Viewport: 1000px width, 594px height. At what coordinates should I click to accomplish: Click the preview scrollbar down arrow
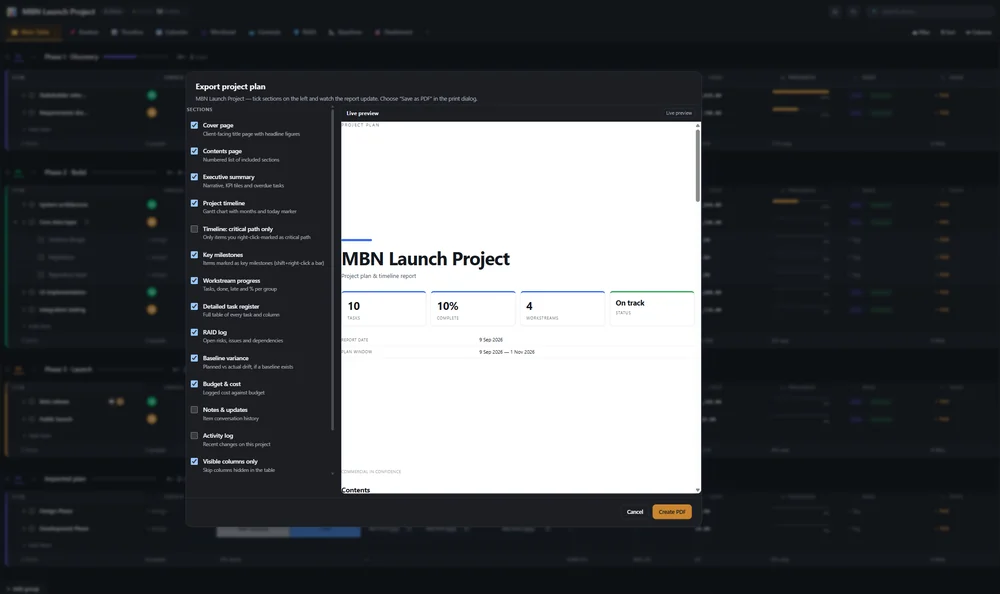tap(698, 490)
